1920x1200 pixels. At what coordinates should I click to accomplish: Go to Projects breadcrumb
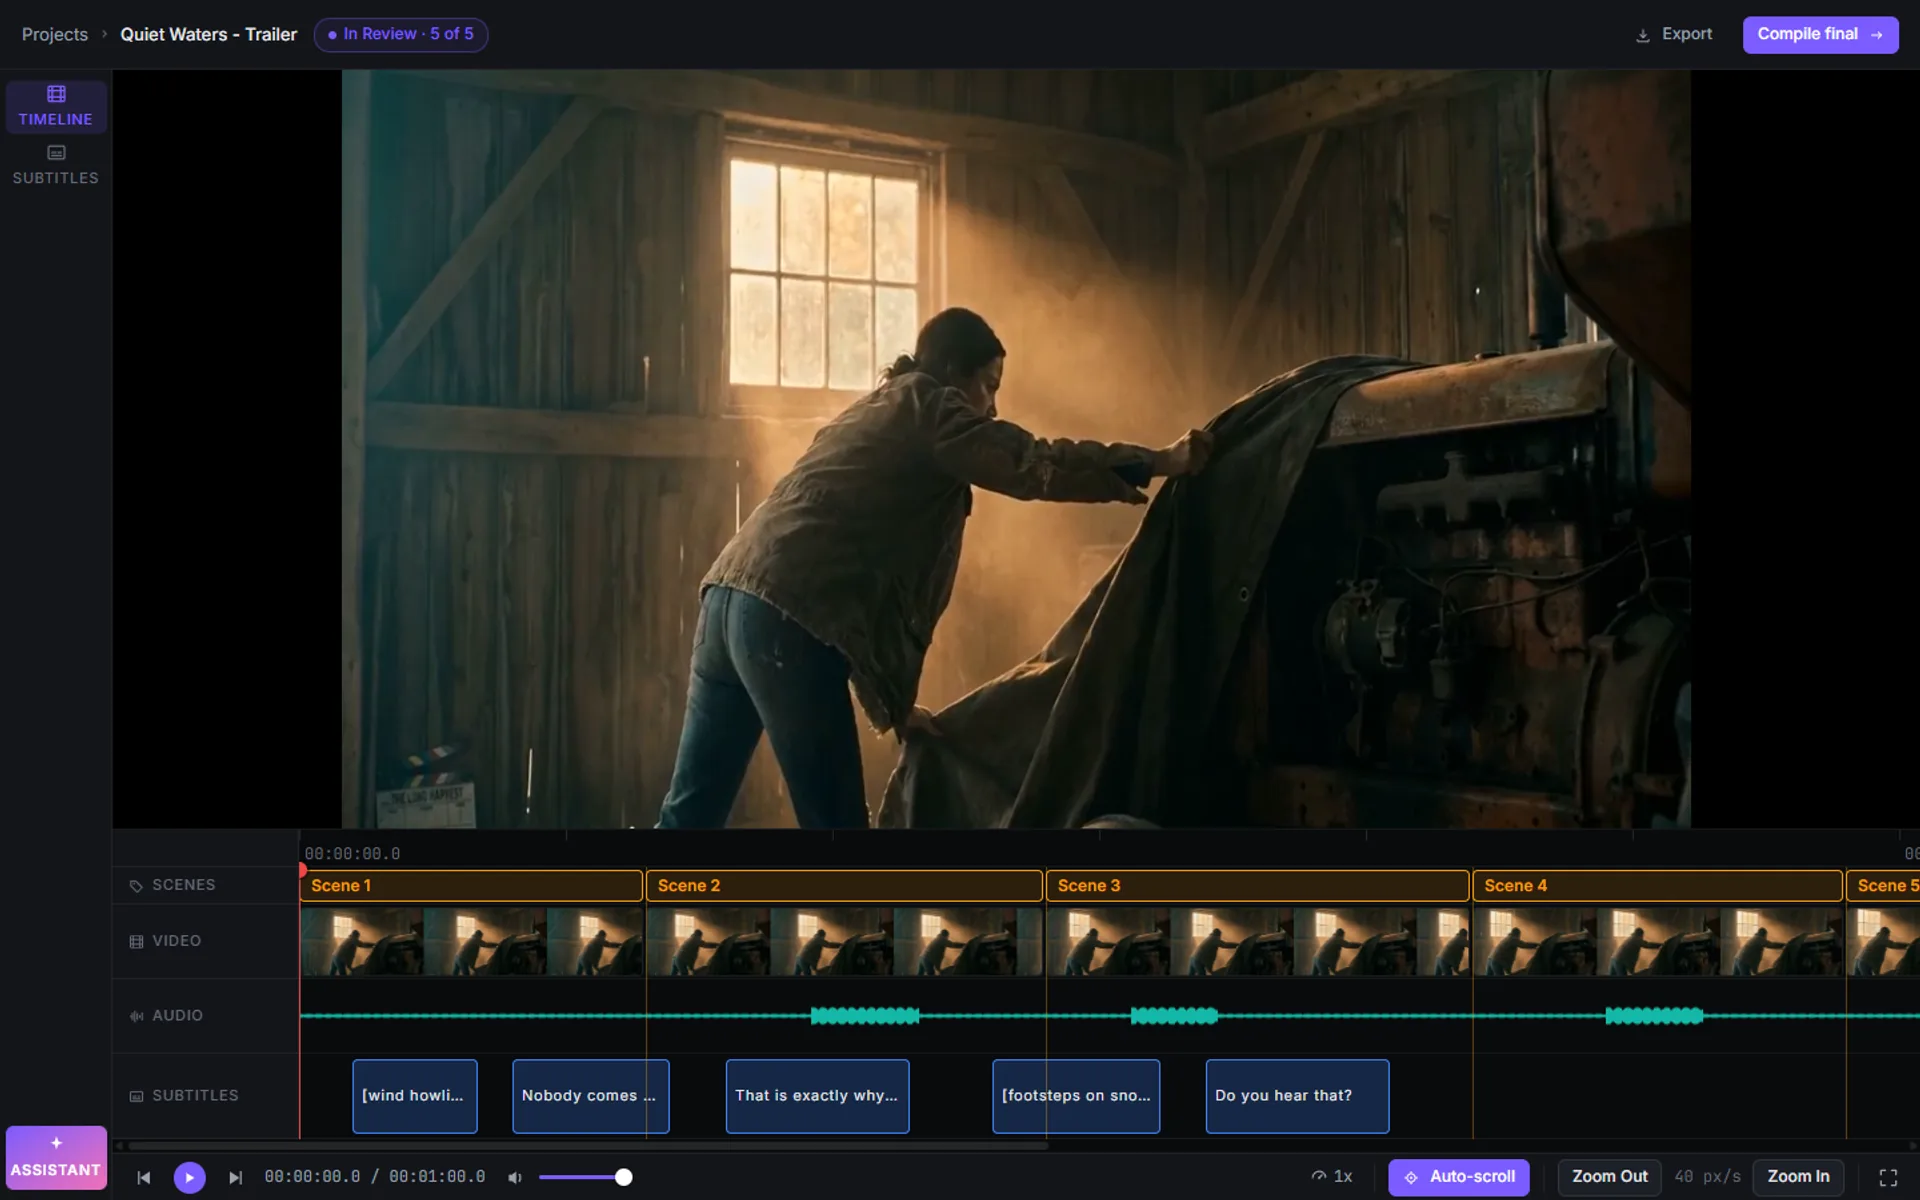[x=55, y=34]
